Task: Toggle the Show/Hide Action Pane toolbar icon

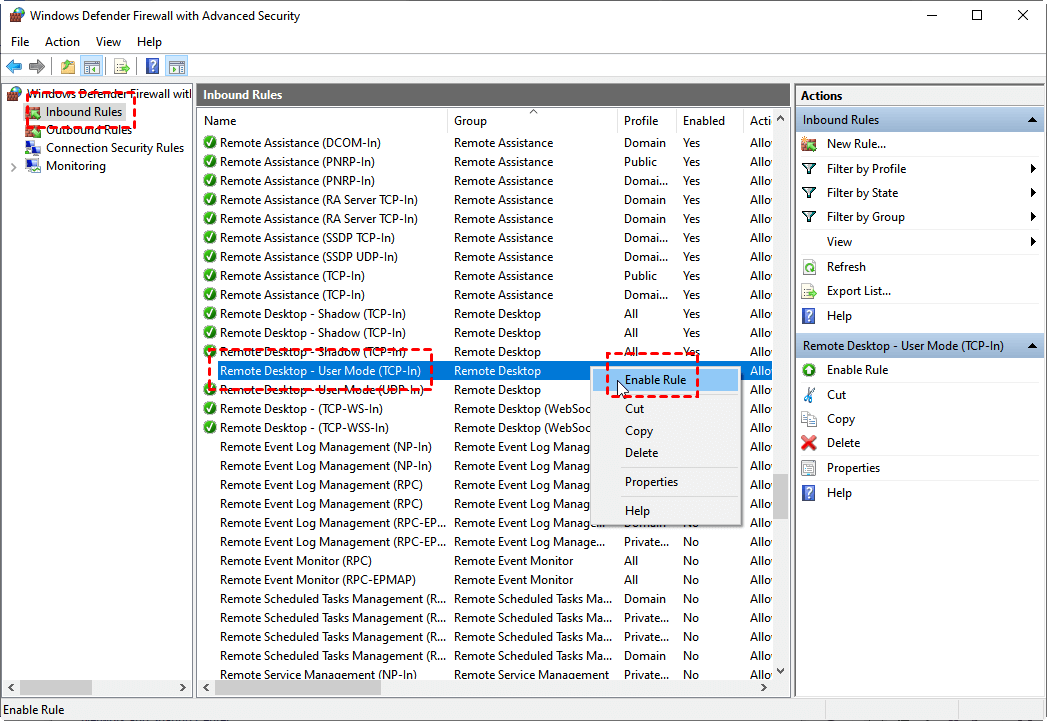Action: [x=177, y=66]
